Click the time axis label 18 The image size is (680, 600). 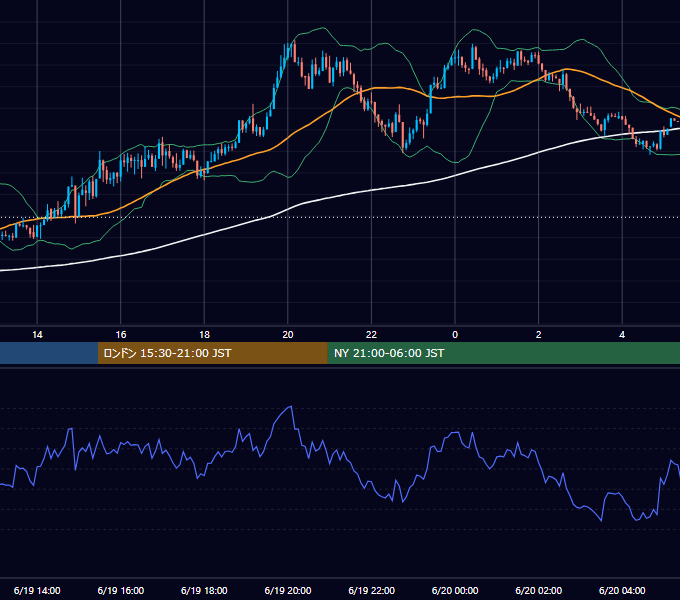click(204, 335)
